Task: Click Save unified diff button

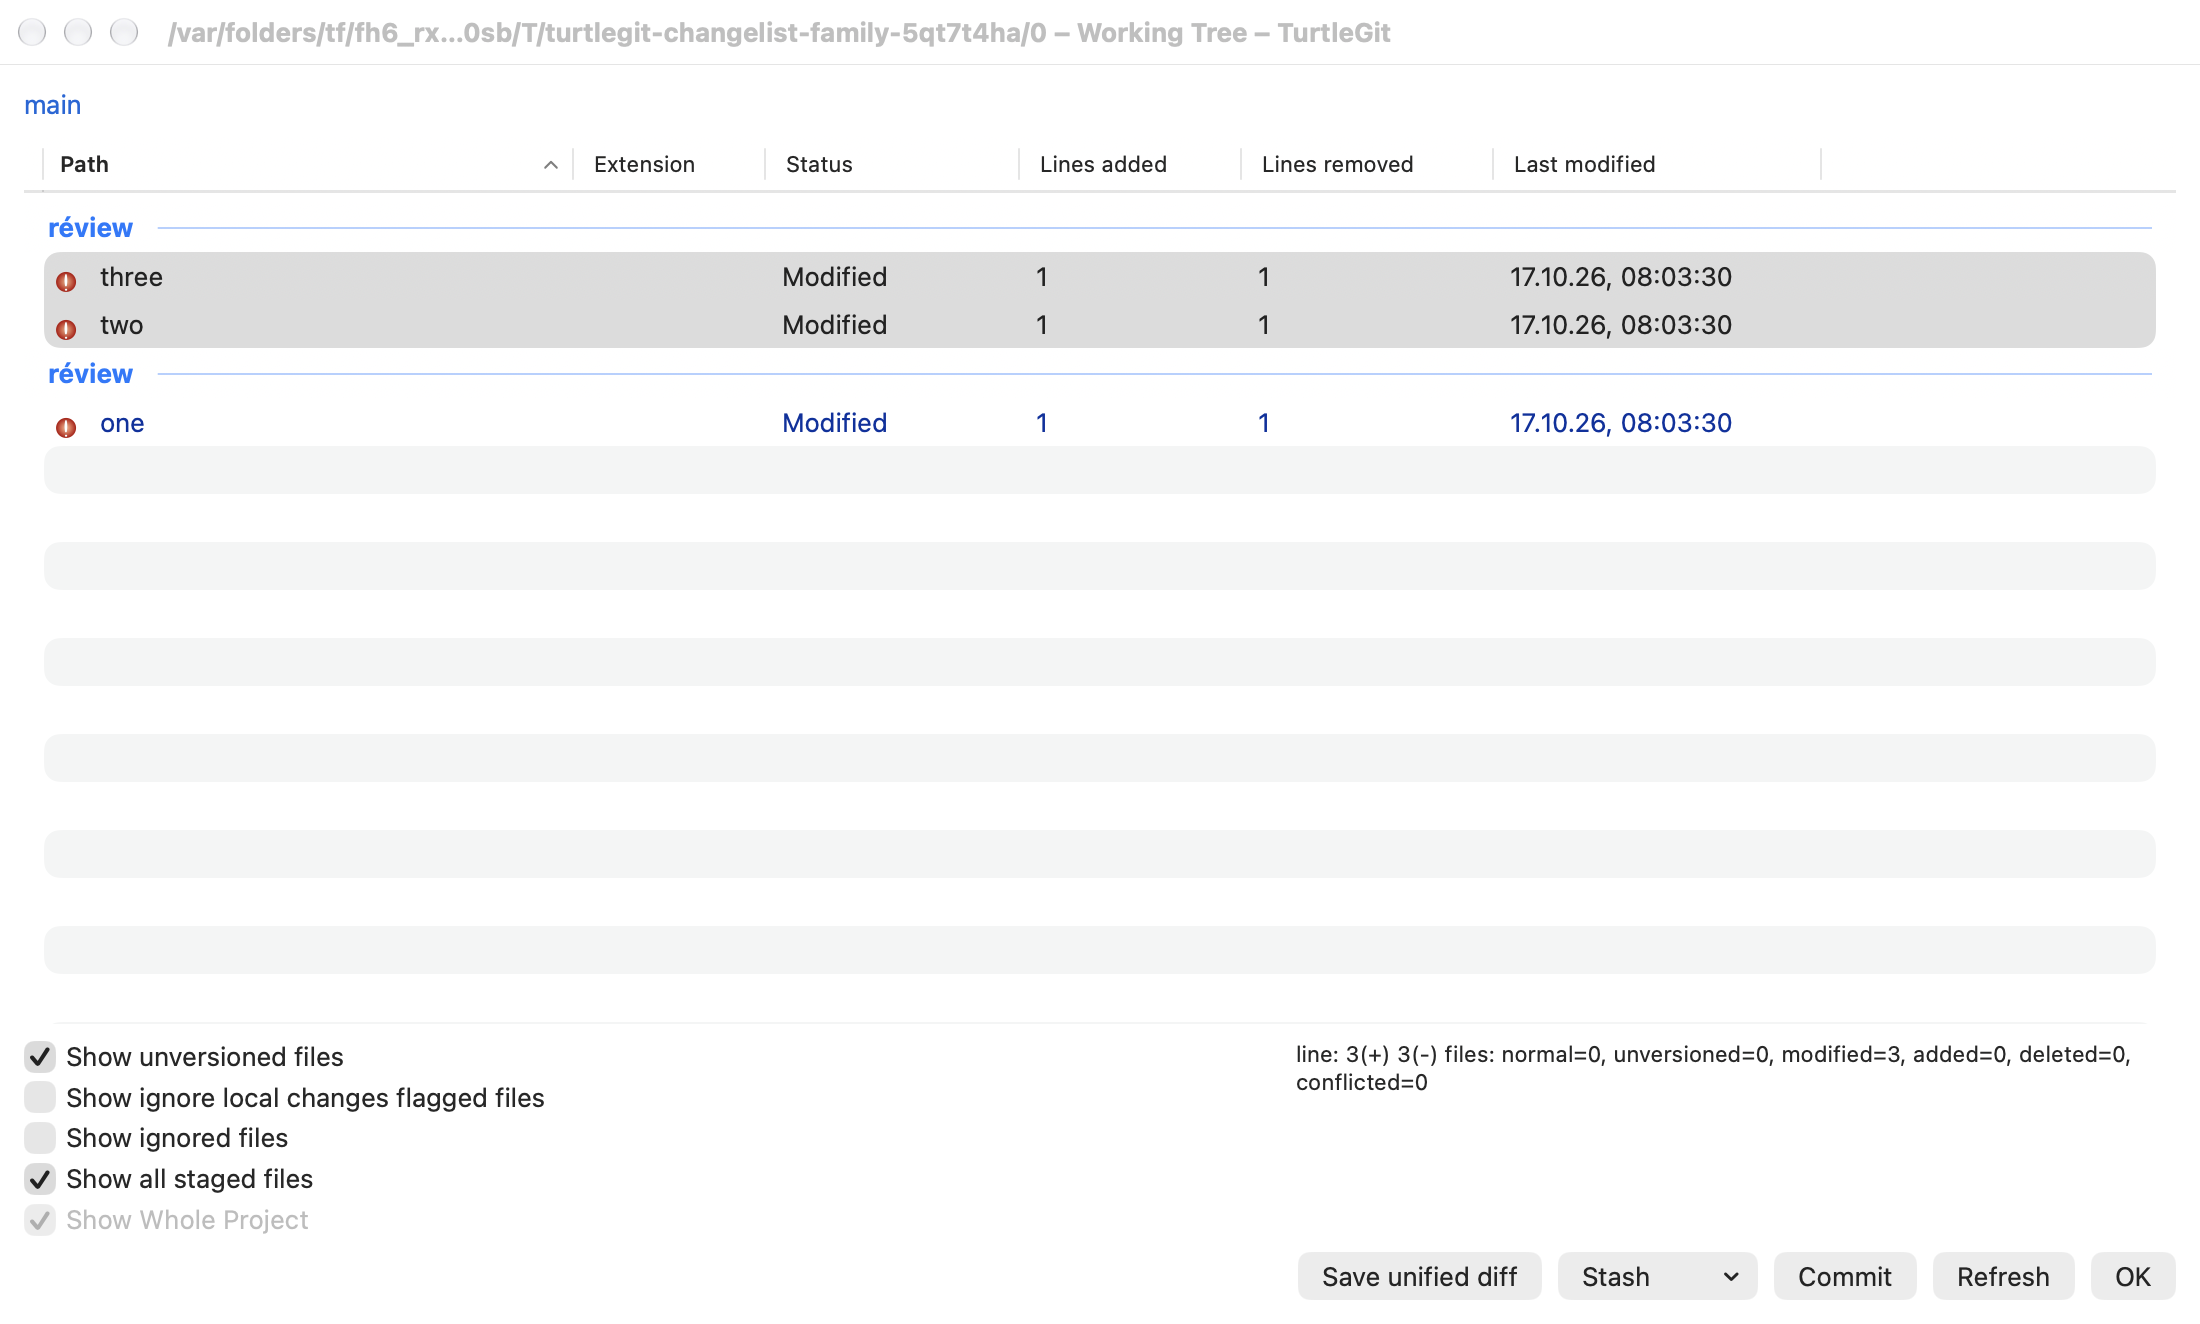Action: click(1419, 1277)
